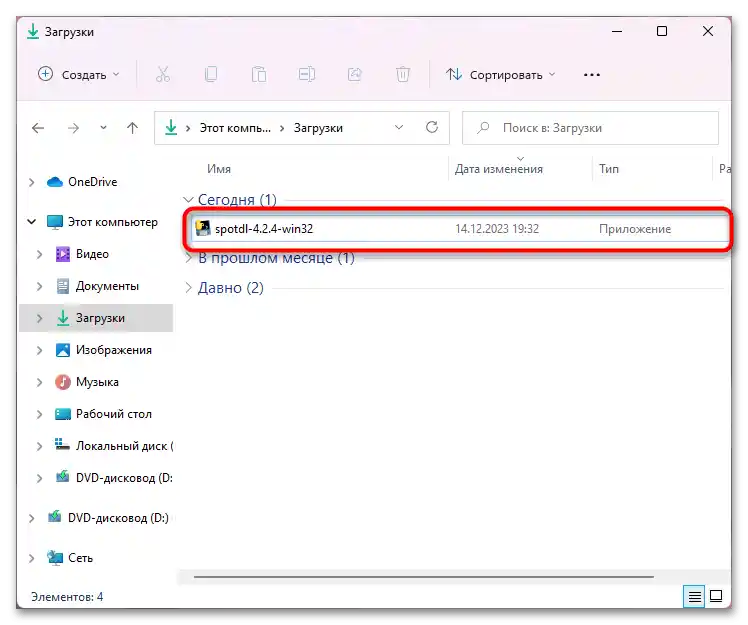
Task: Minimize the Загрузки window
Action: tap(617, 31)
